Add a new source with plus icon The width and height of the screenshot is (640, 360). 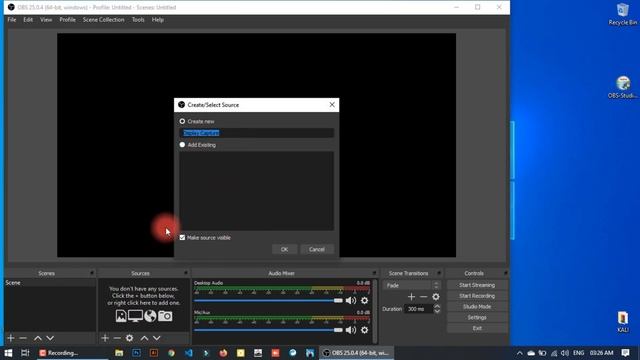(105, 338)
